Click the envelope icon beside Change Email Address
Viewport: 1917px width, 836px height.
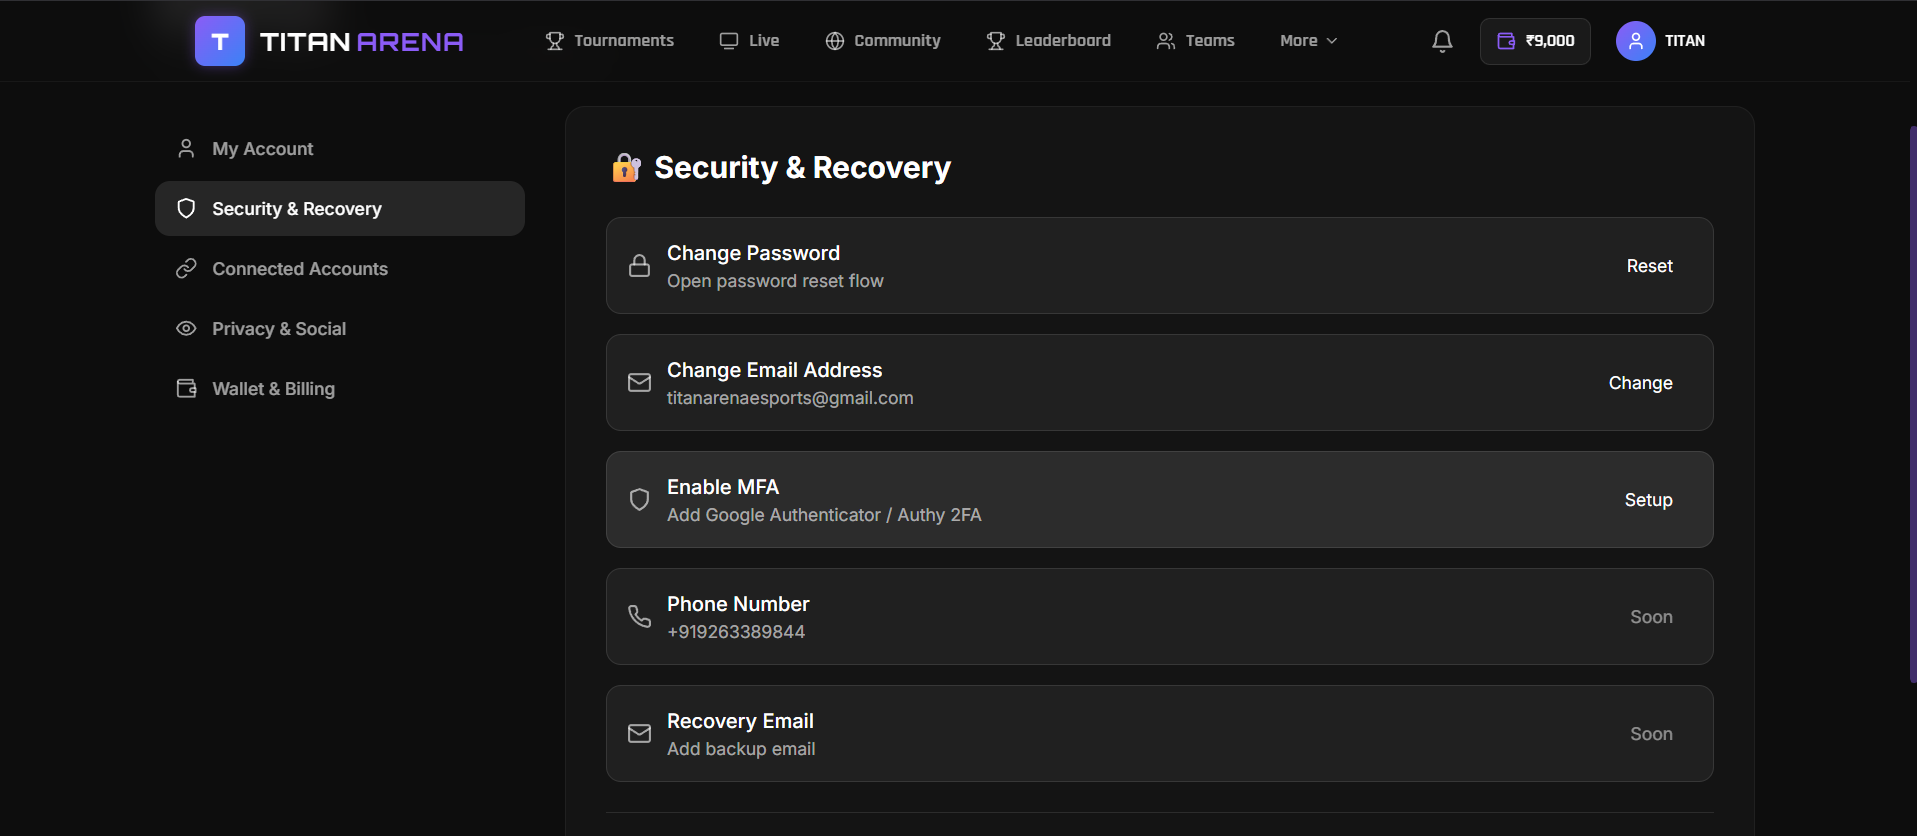pyautogui.click(x=639, y=383)
